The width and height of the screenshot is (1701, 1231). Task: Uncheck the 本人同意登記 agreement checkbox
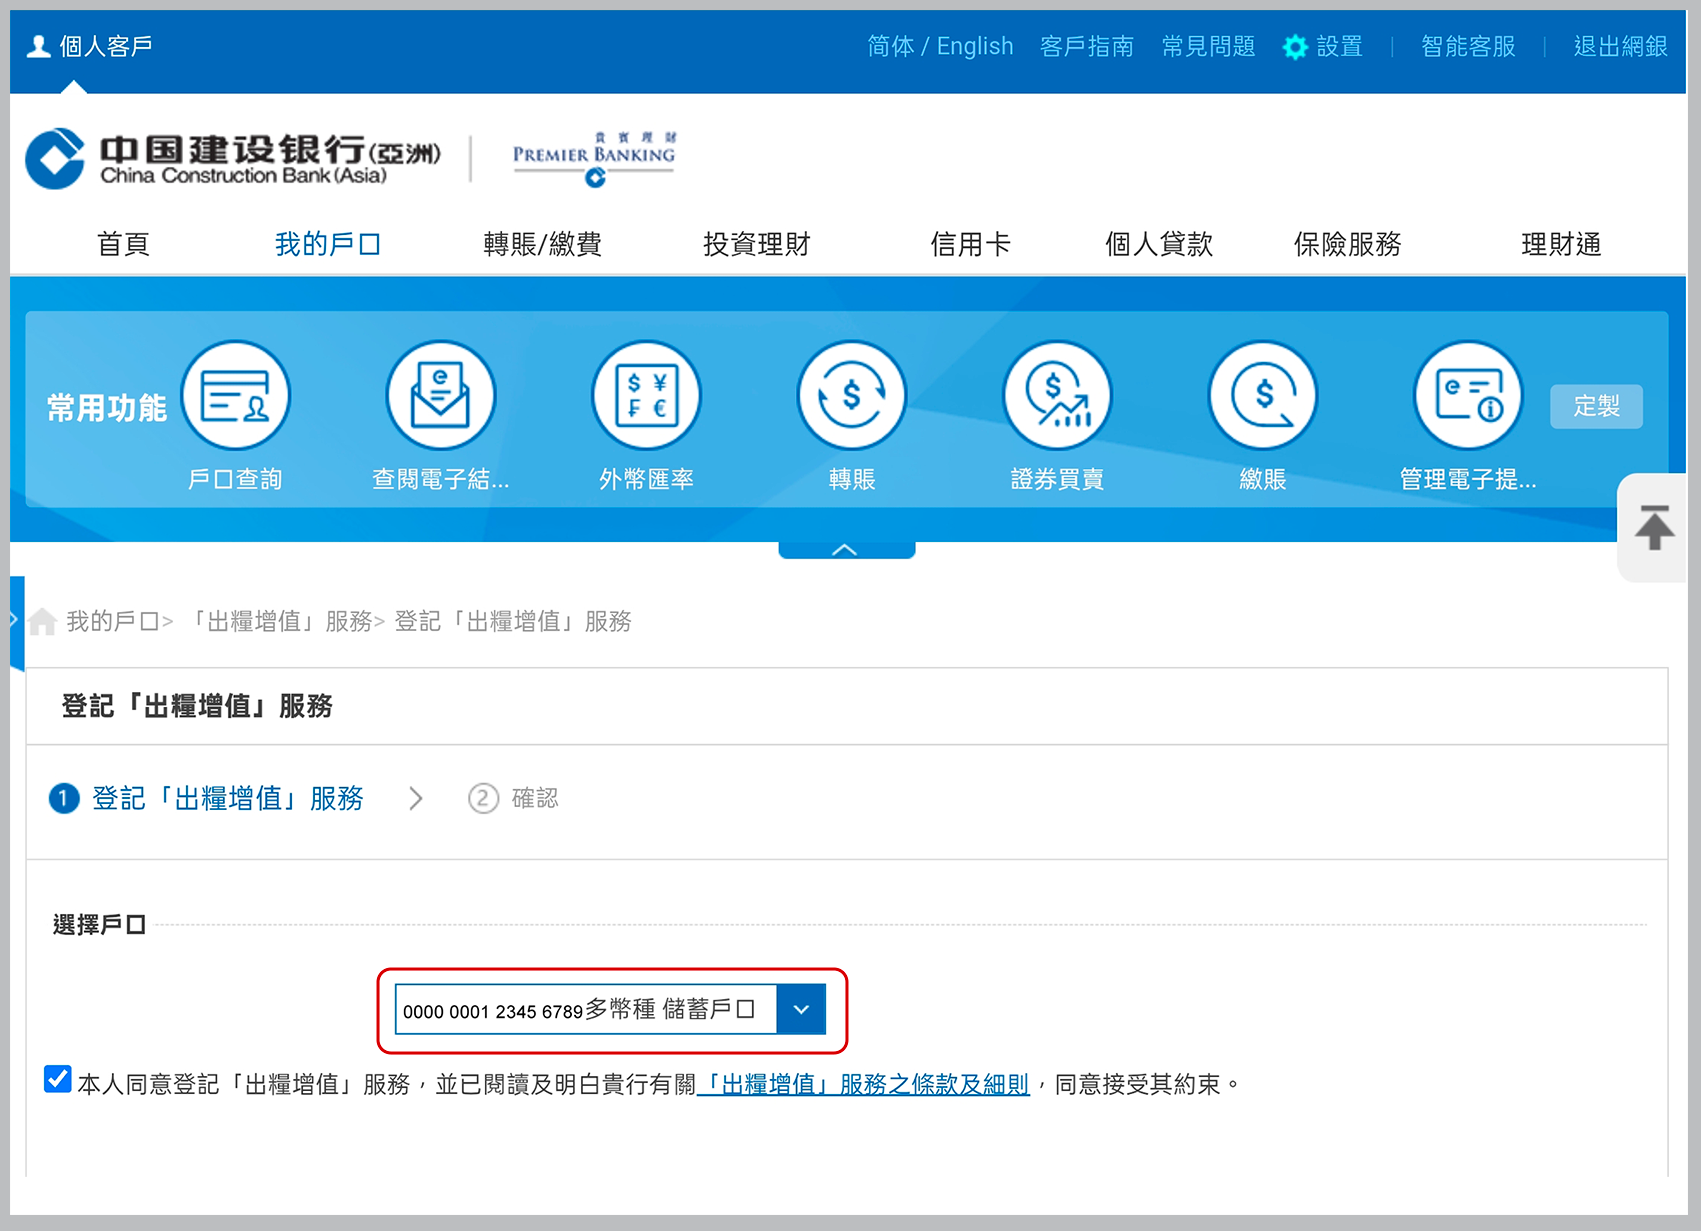58,1080
